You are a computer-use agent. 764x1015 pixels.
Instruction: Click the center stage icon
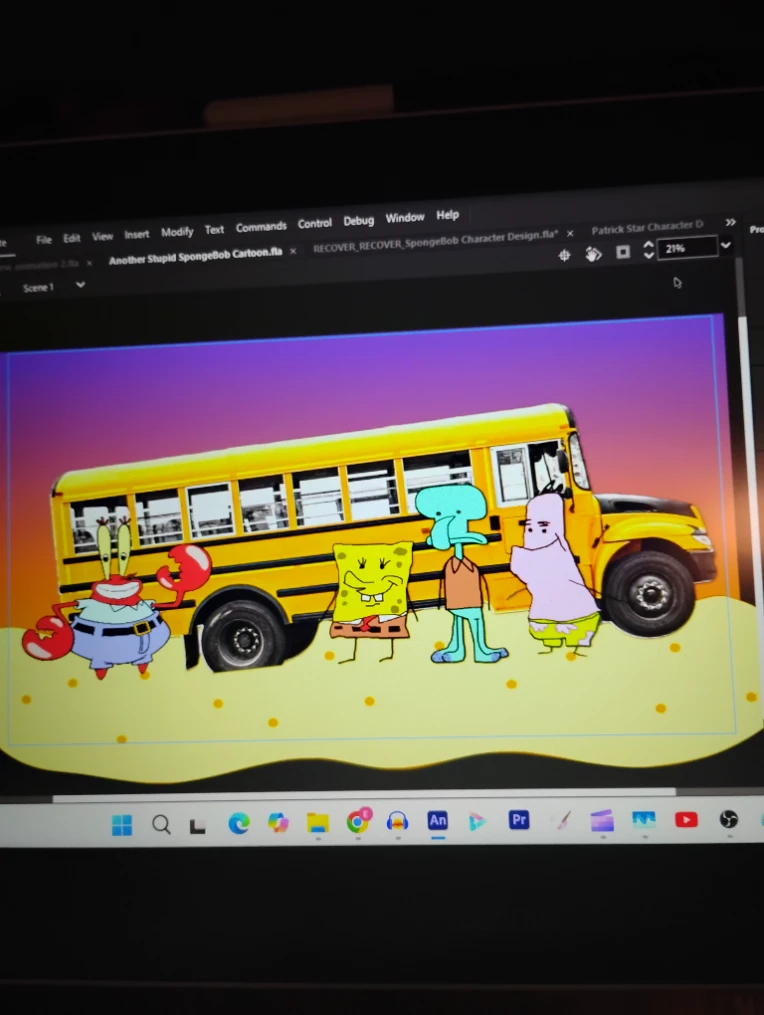[x=564, y=255]
